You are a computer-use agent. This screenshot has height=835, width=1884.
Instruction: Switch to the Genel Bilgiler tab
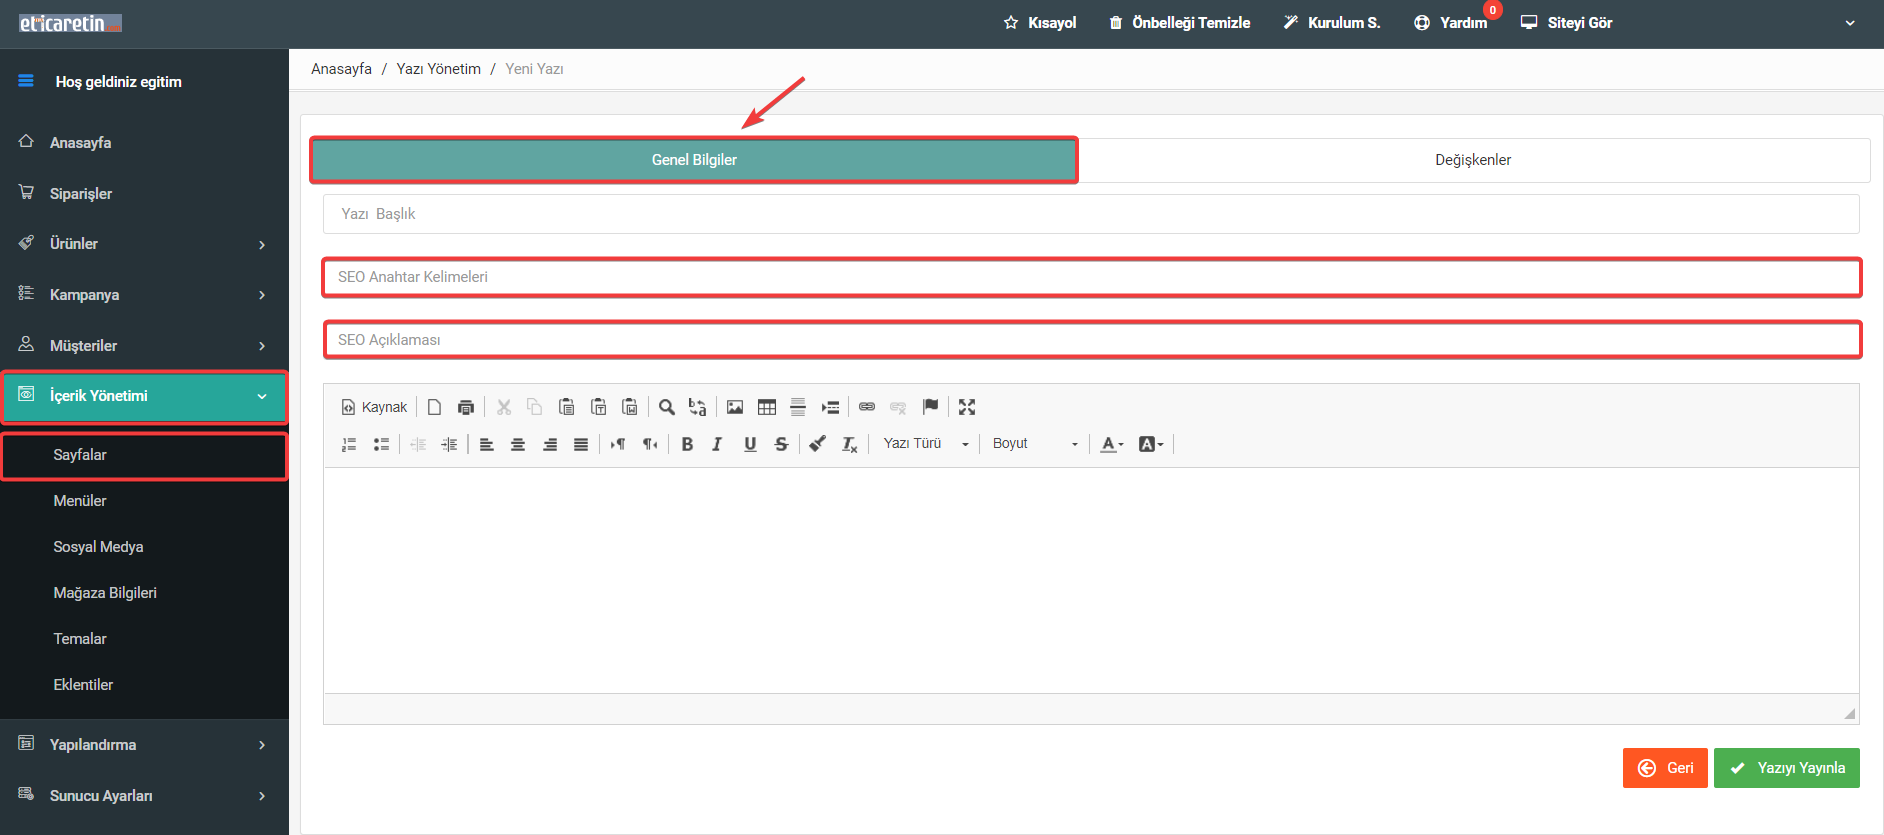694,160
